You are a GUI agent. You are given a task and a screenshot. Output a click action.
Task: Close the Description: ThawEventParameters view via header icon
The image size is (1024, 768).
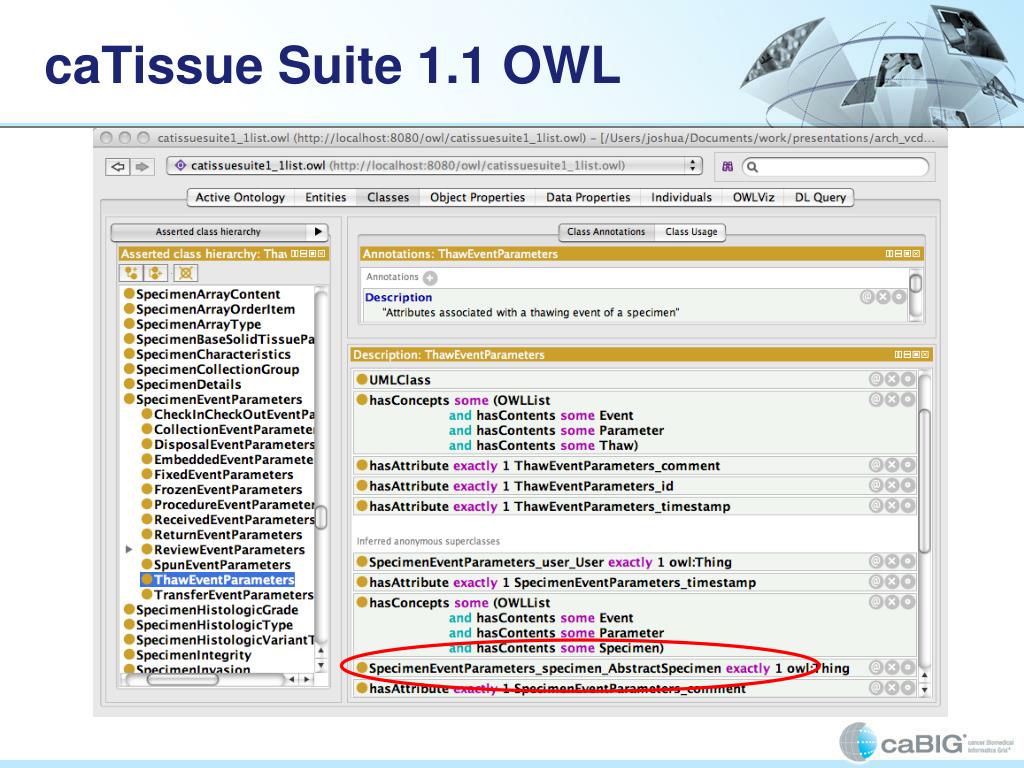(x=925, y=355)
